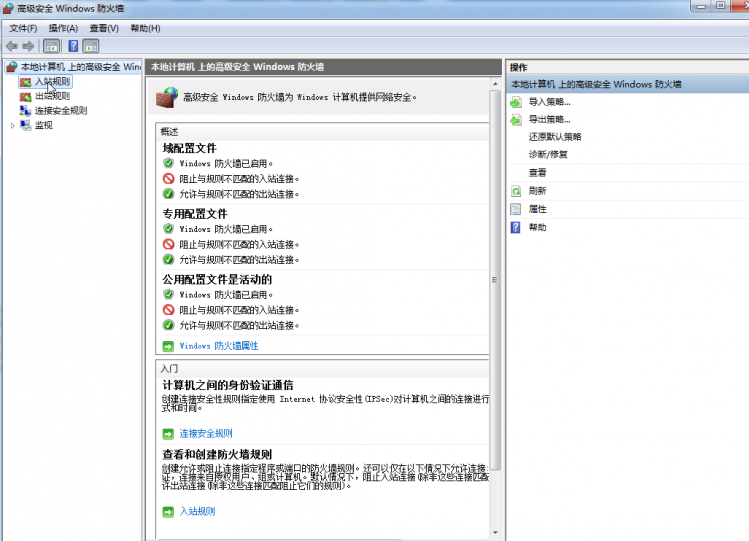
Task: Click the firewall brick-globe icon in overview
Action: coord(167,97)
